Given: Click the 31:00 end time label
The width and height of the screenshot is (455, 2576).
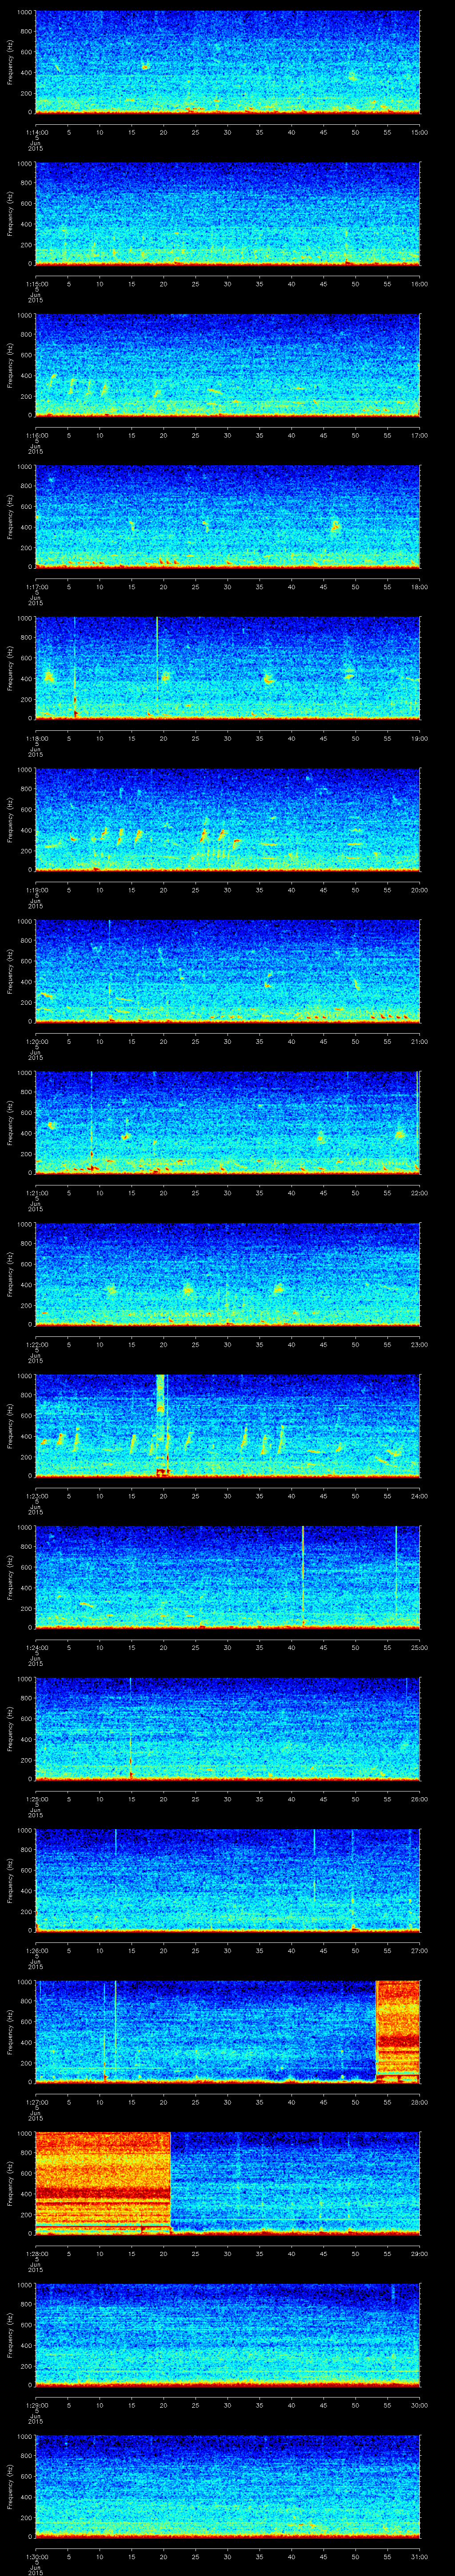Looking at the screenshot, I should (419, 2556).
